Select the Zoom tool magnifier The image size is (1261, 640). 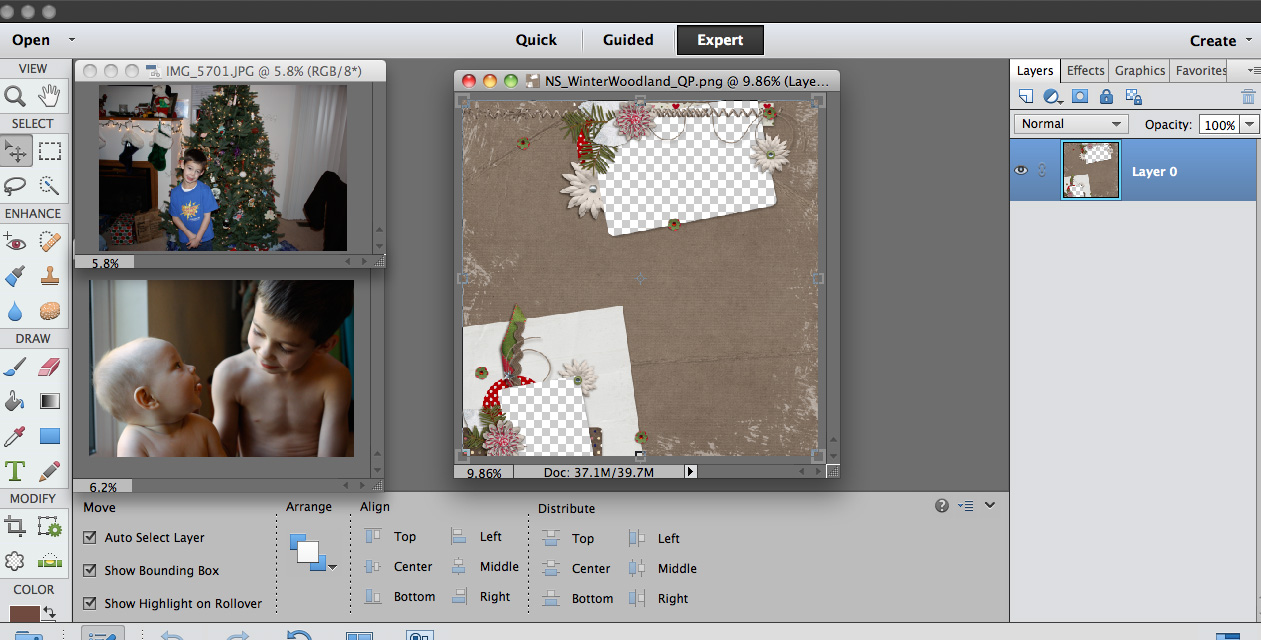tap(16, 96)
